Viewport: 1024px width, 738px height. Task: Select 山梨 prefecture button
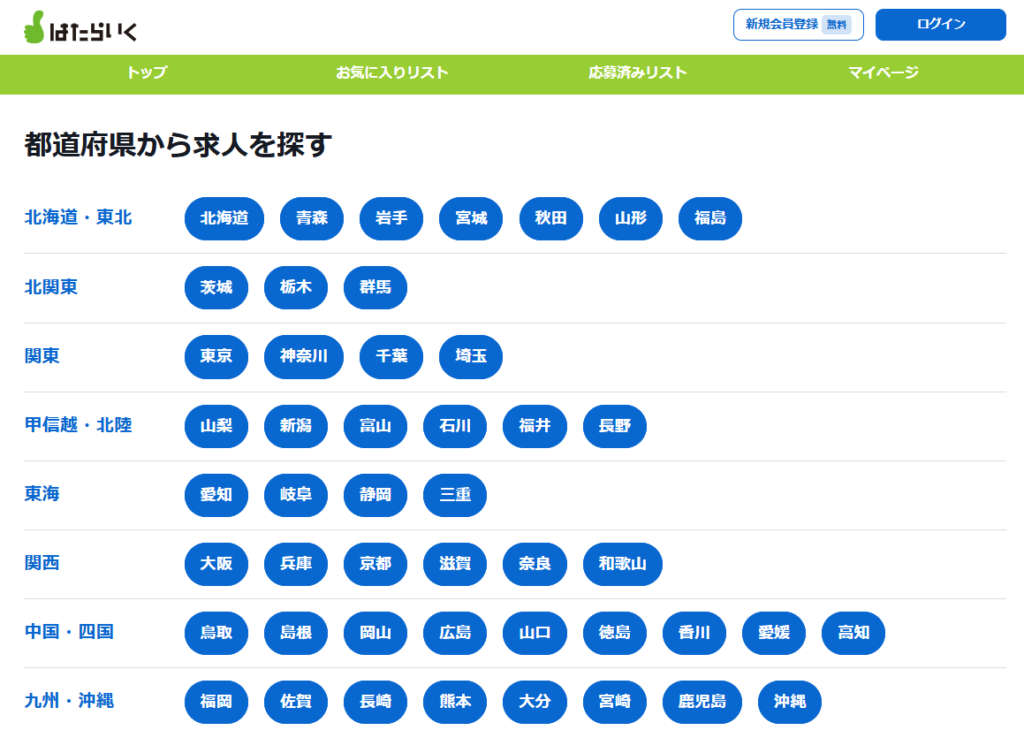[216, 426]
